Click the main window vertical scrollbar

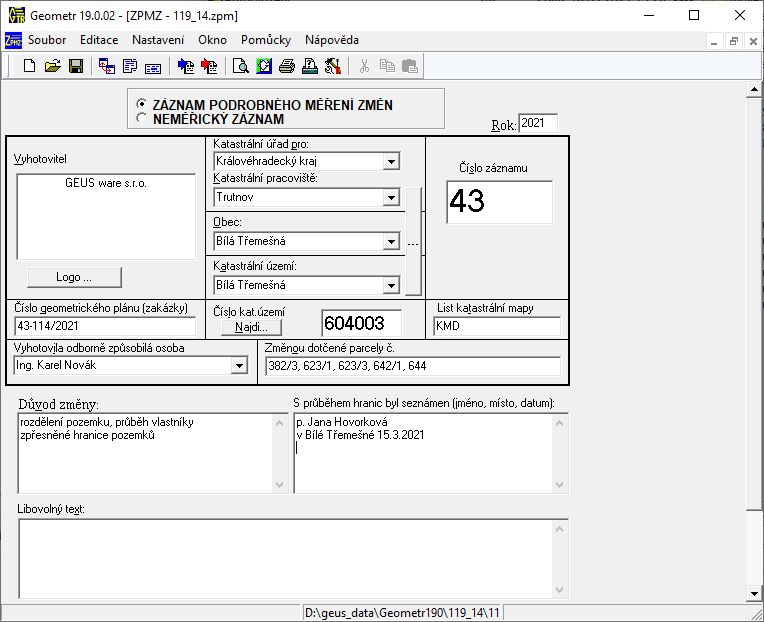tap(755, 300)
